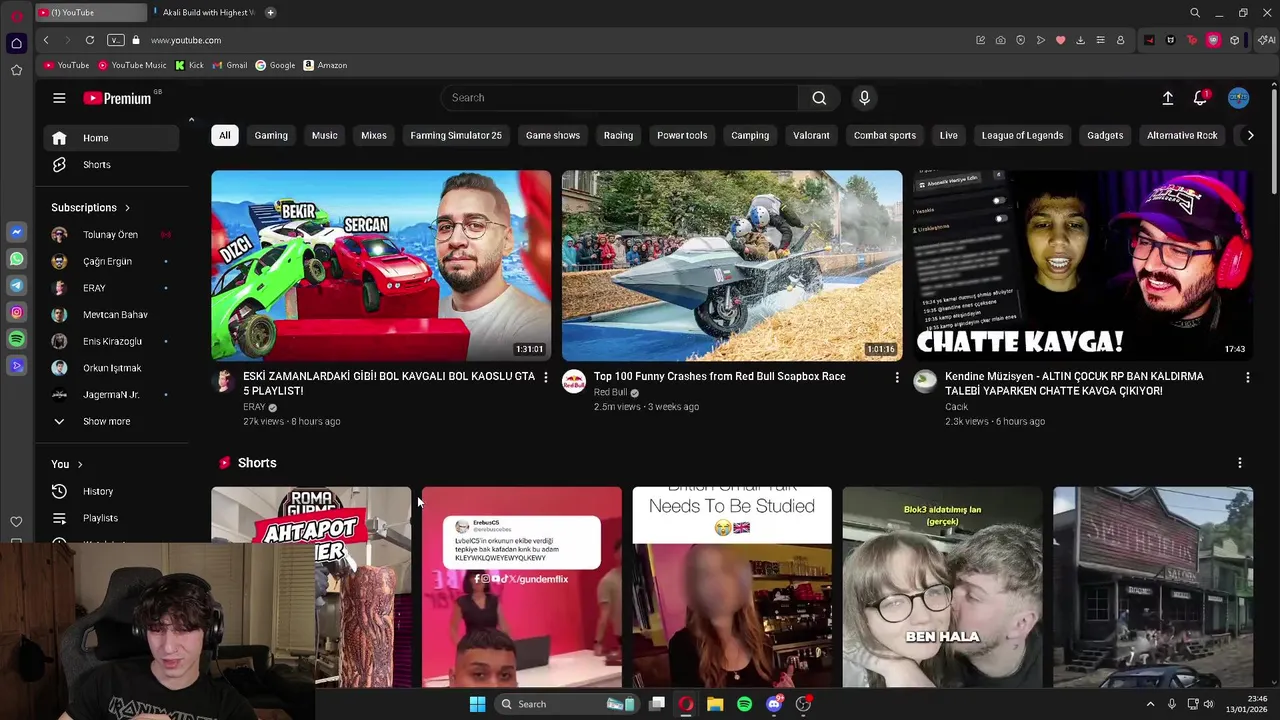The image size is (1280, 720).
Task: Open the snapshot camera icon in address bar
Action: 1000,40
